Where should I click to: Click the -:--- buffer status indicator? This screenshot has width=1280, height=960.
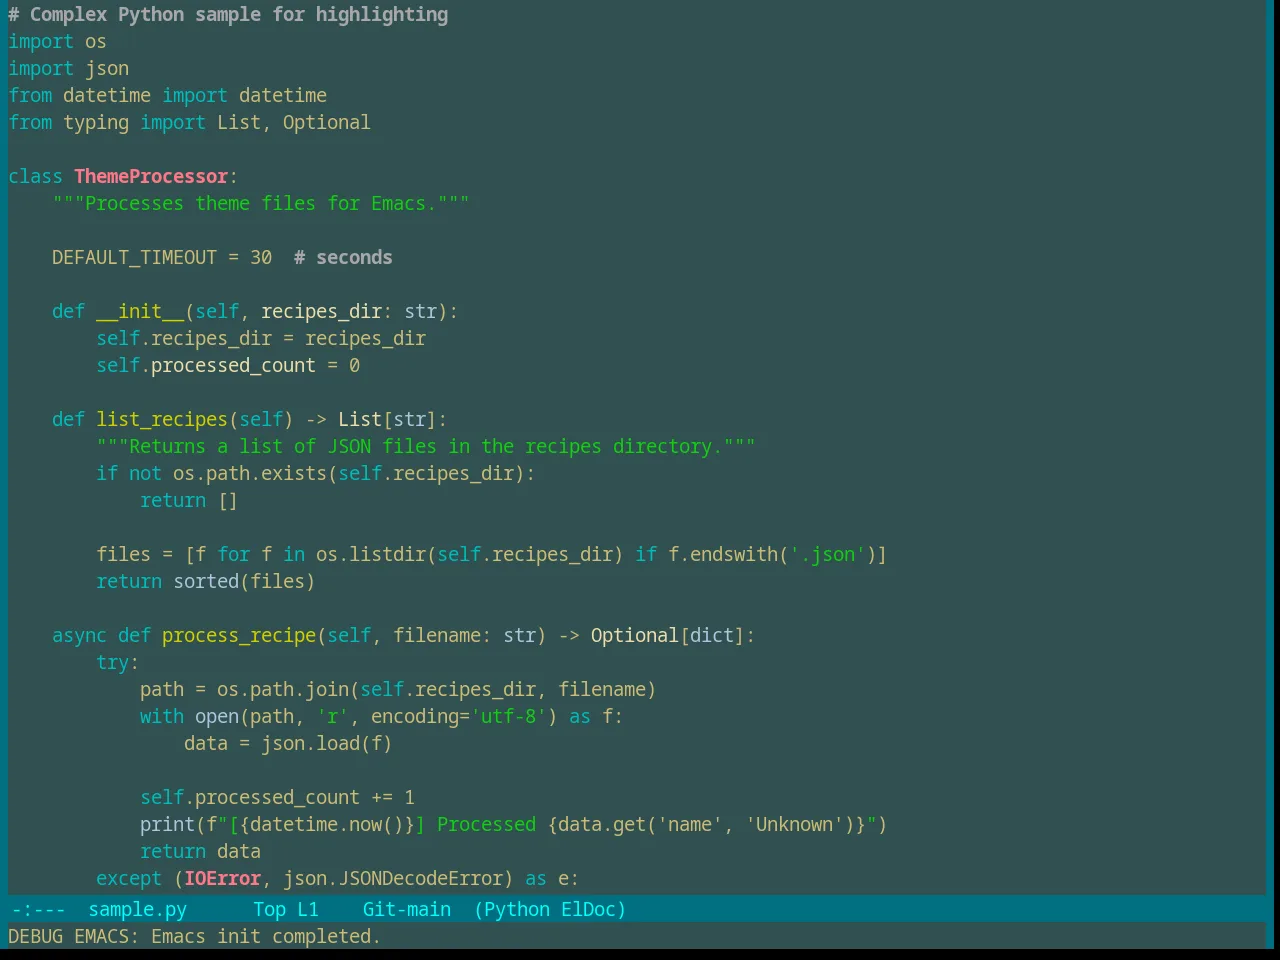[38, 909]
